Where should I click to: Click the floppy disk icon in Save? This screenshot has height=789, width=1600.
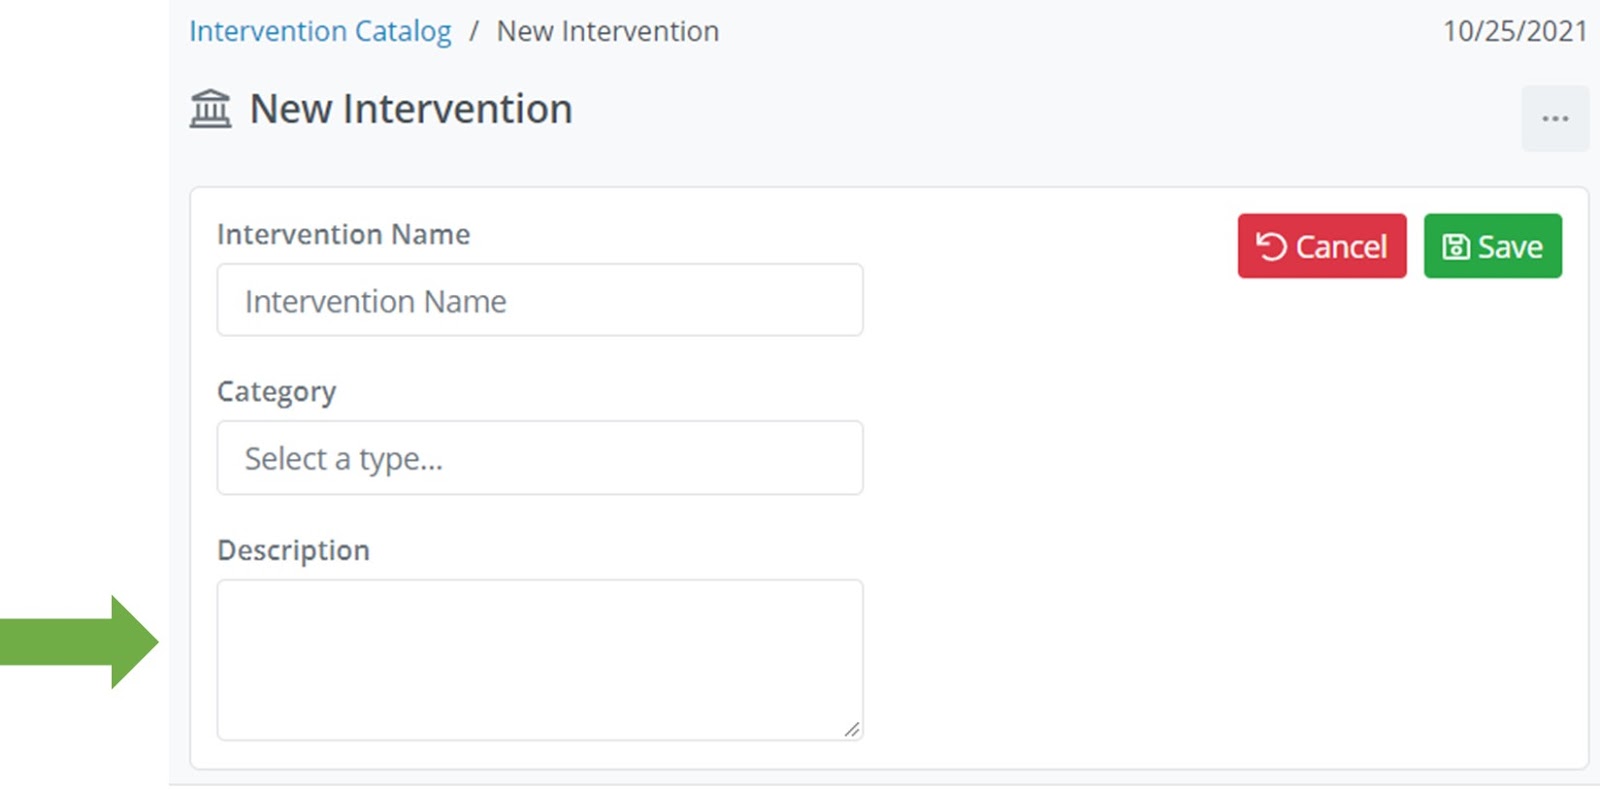pos(1456,246)
